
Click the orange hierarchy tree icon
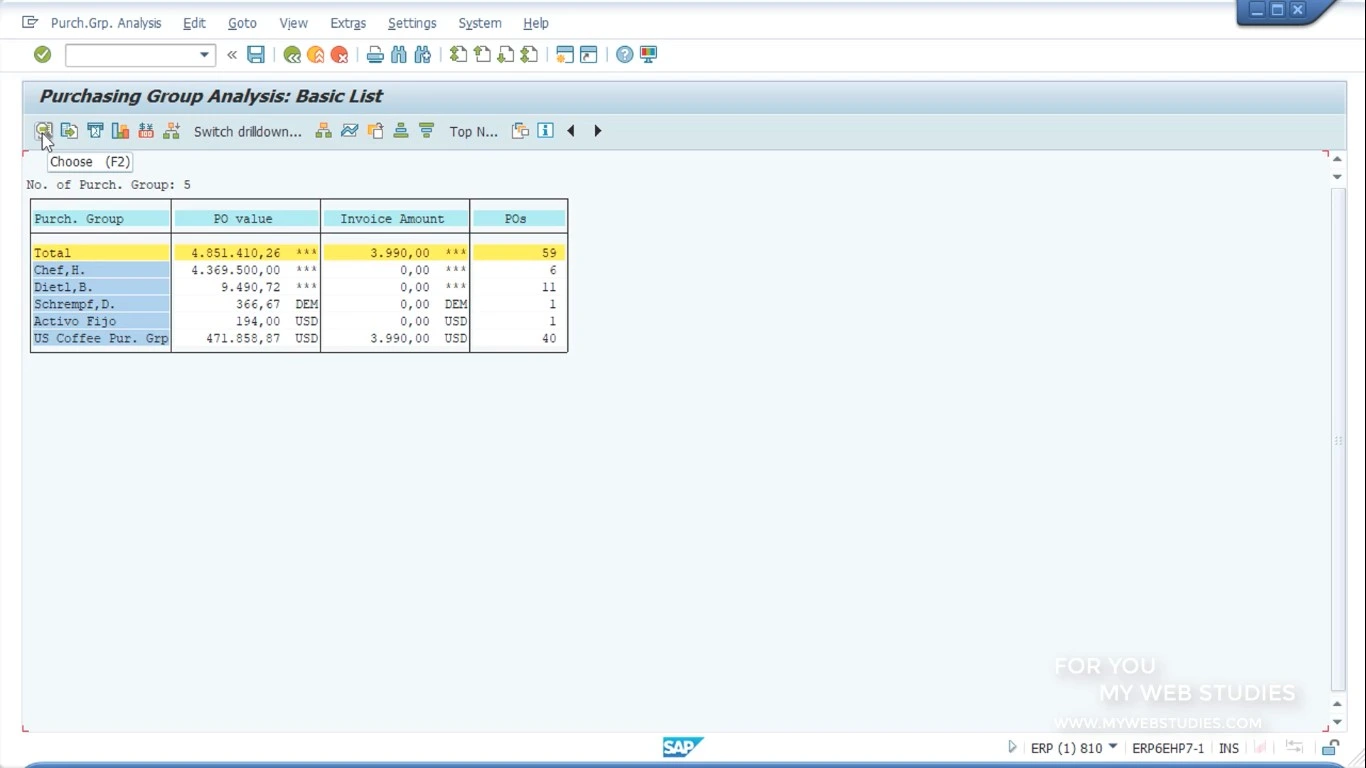pyautogui.click(x=323, y=131)
